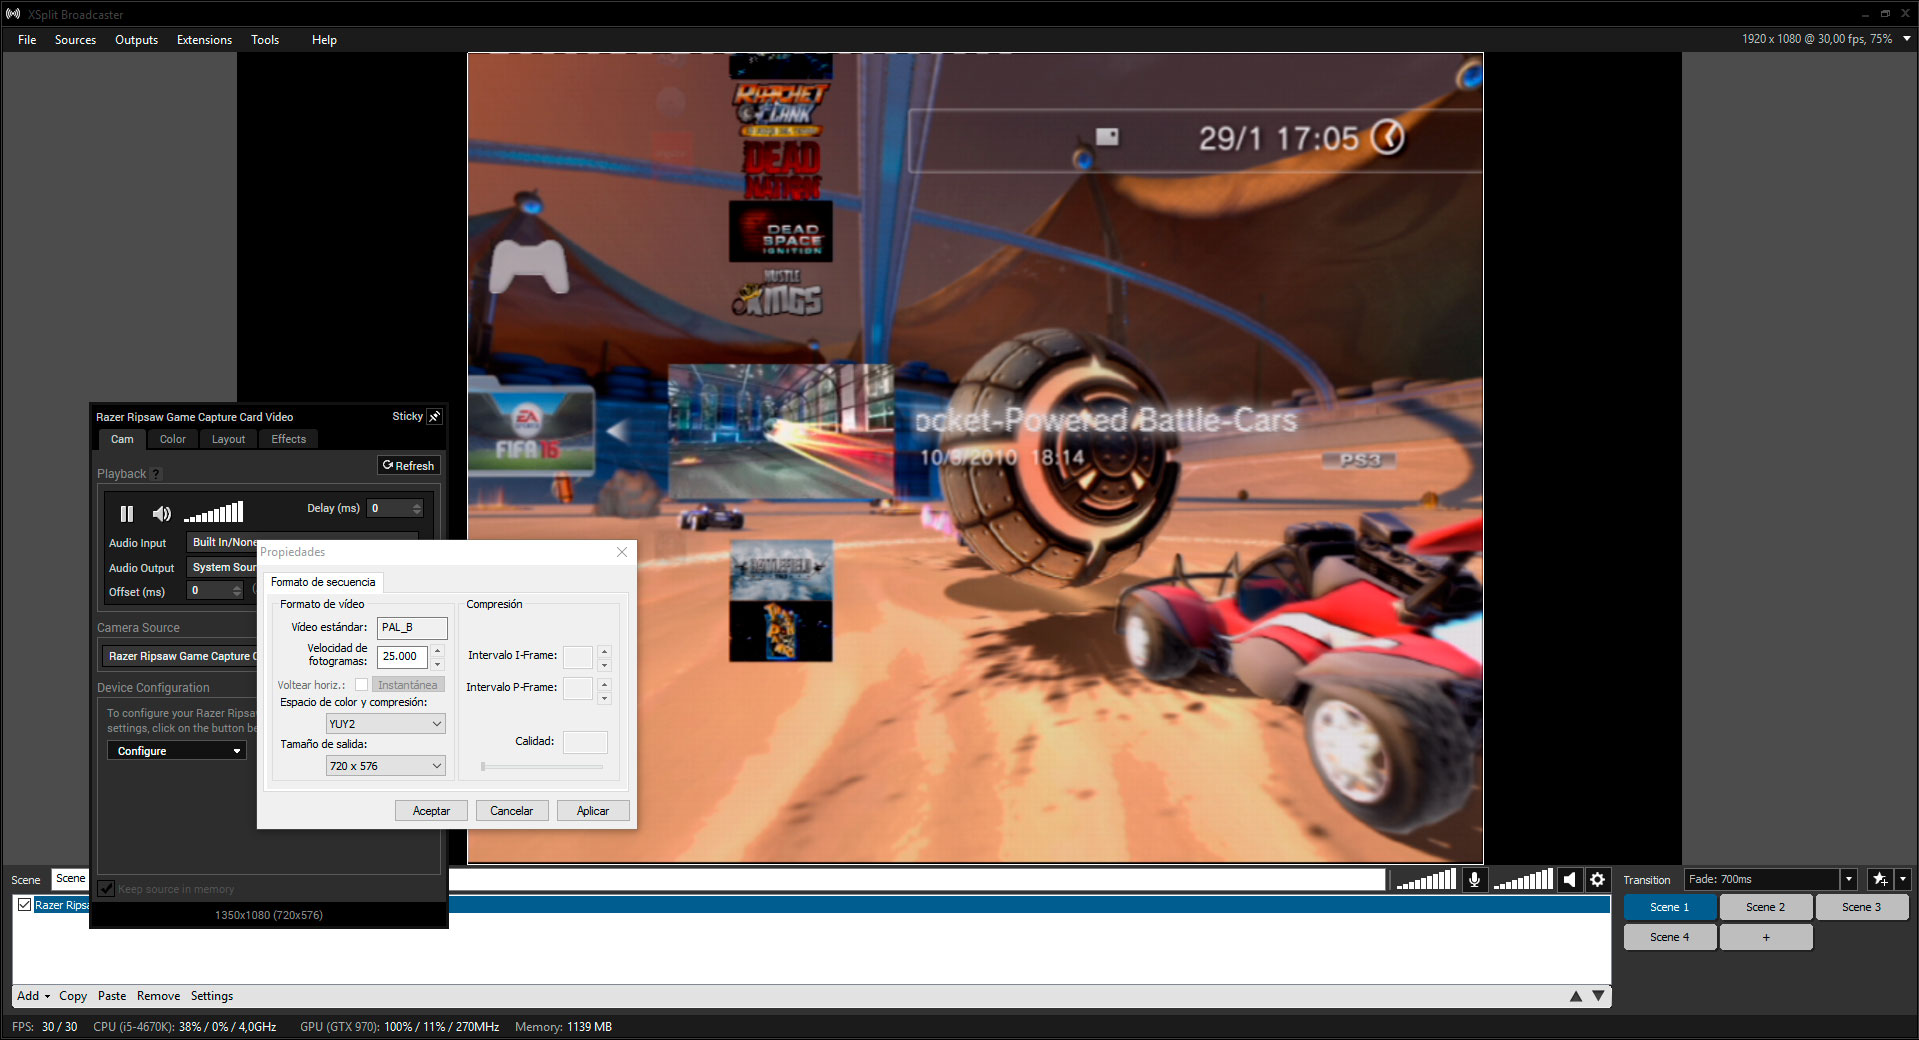Increase Velocidad de fotogramas stepper up
1919x1040 pixels.
click(x=437, y=651)
